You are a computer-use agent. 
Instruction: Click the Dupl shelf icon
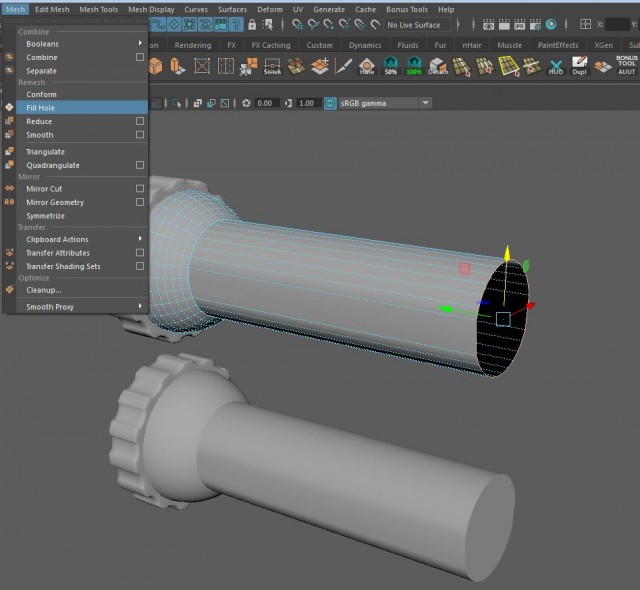point(579,66)
